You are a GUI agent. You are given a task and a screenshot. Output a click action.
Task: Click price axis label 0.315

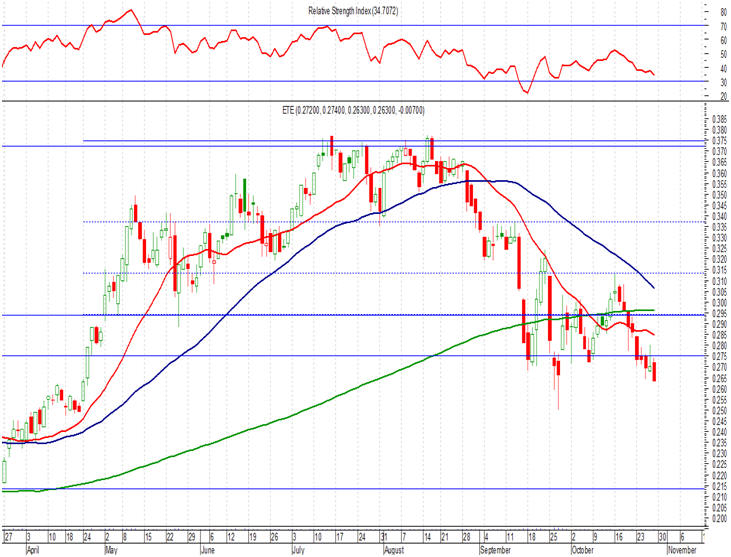point(721,270)
